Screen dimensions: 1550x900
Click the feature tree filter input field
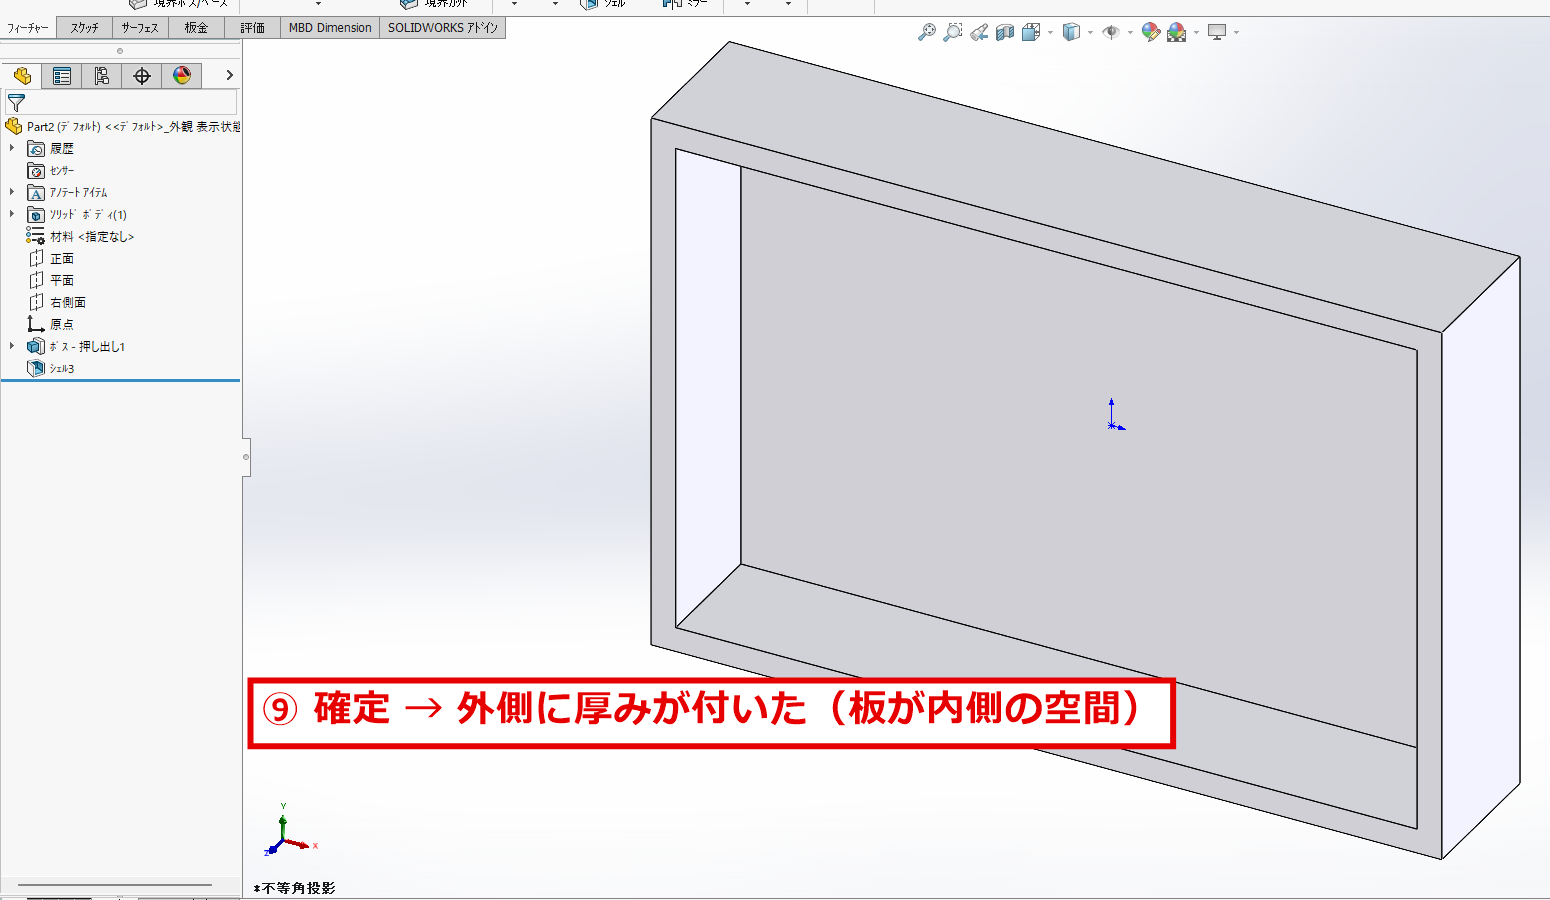(x=121, y=103)
